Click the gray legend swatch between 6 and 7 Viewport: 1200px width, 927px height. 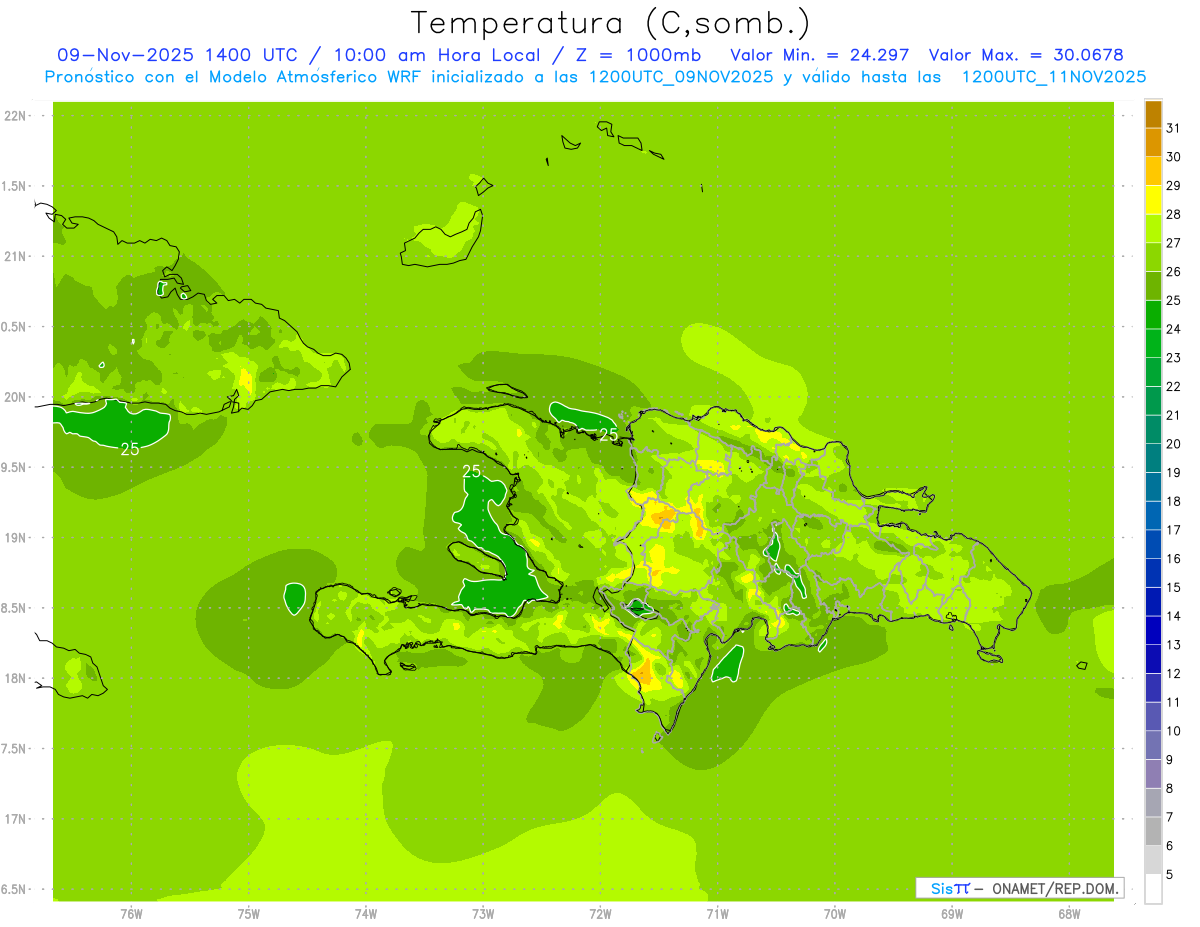click(x=1153, y=831)
